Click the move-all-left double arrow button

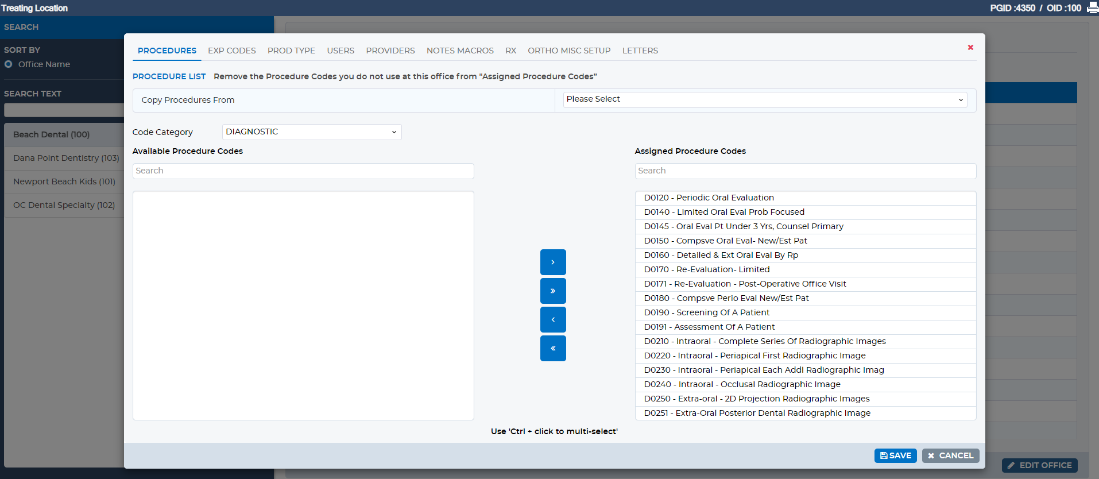(x=552, y=348)
